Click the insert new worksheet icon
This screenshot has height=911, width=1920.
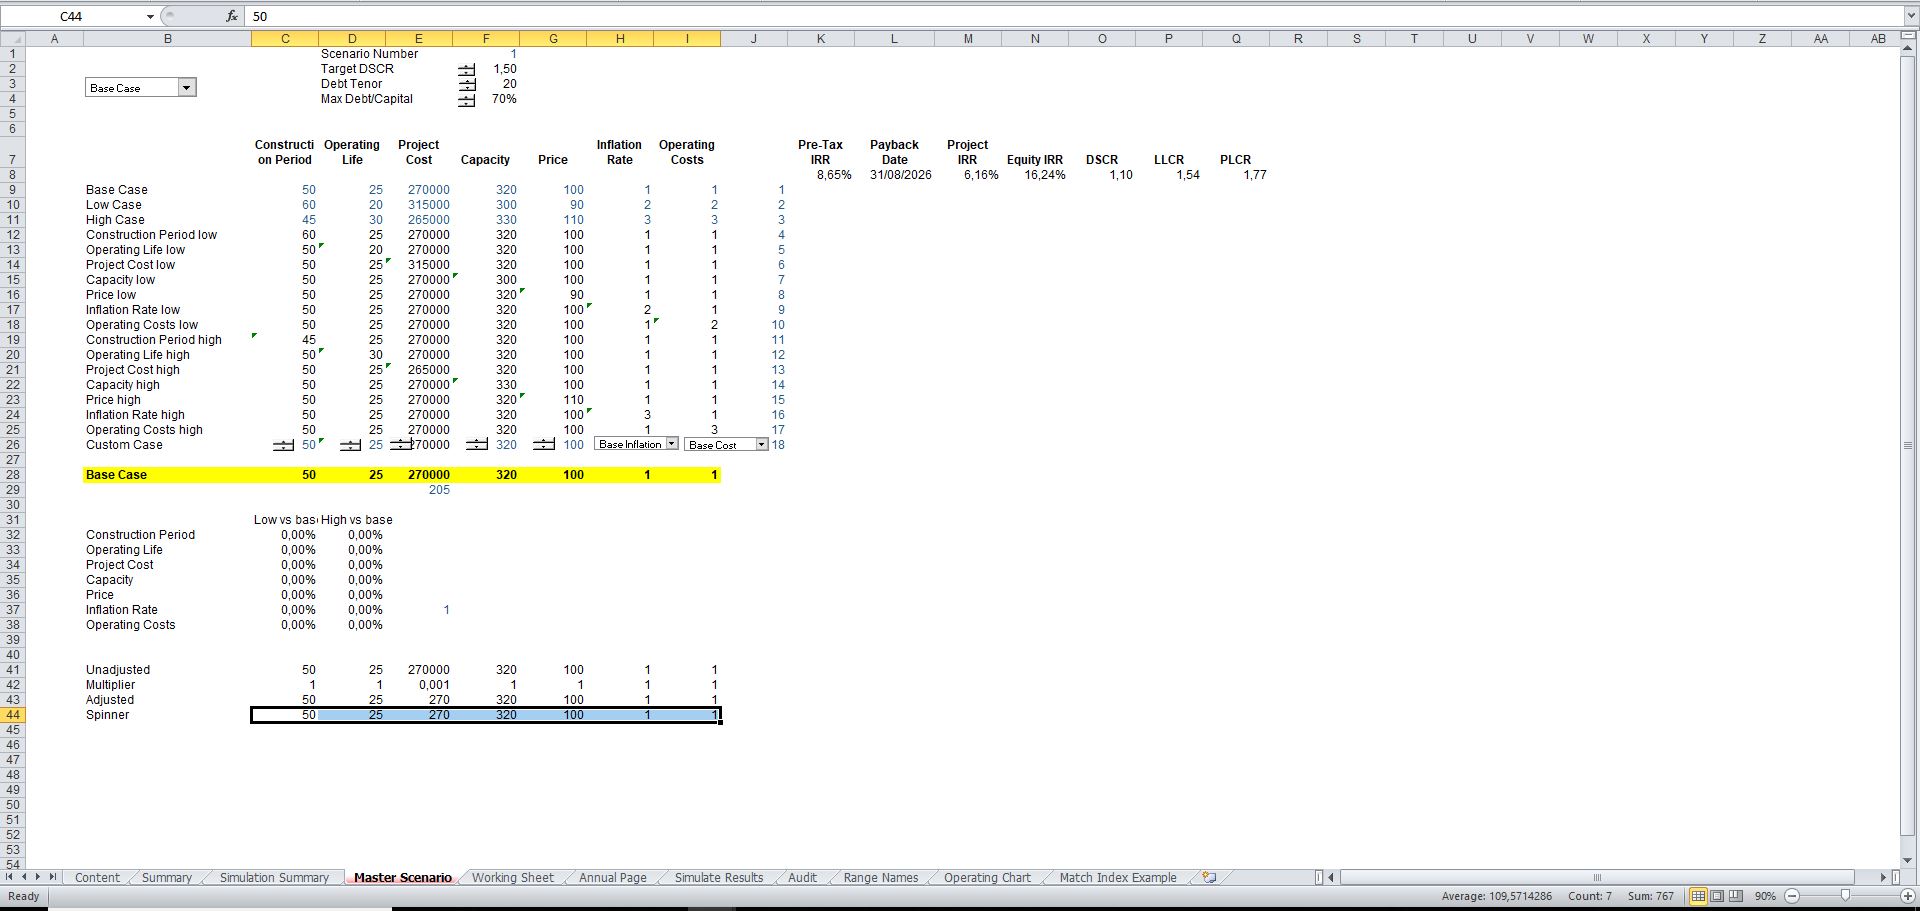coord(1209,877)
